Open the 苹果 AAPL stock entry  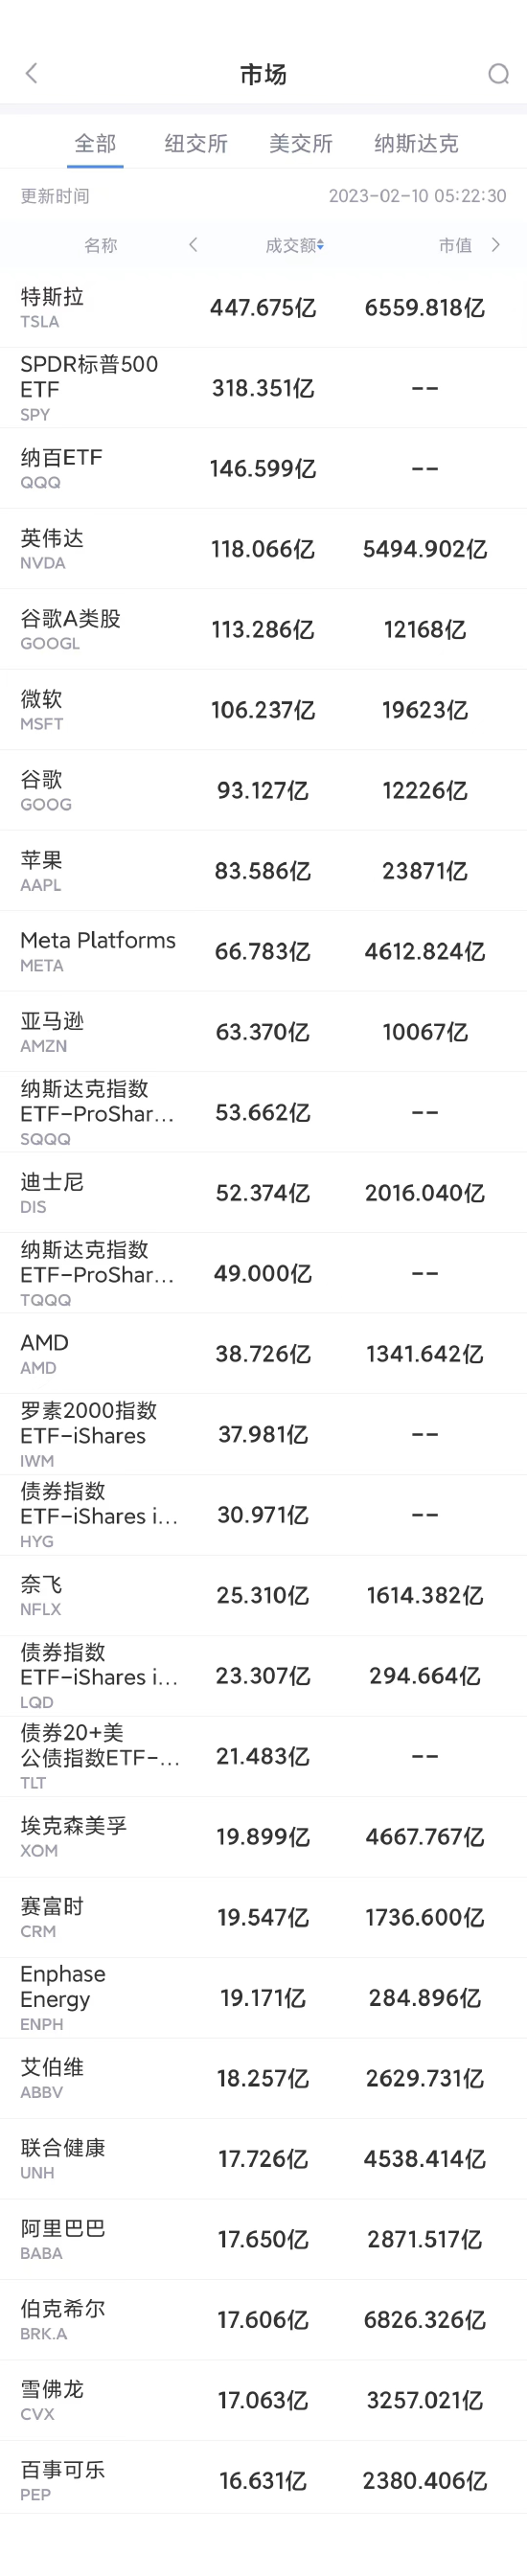(x=264, y=871)
